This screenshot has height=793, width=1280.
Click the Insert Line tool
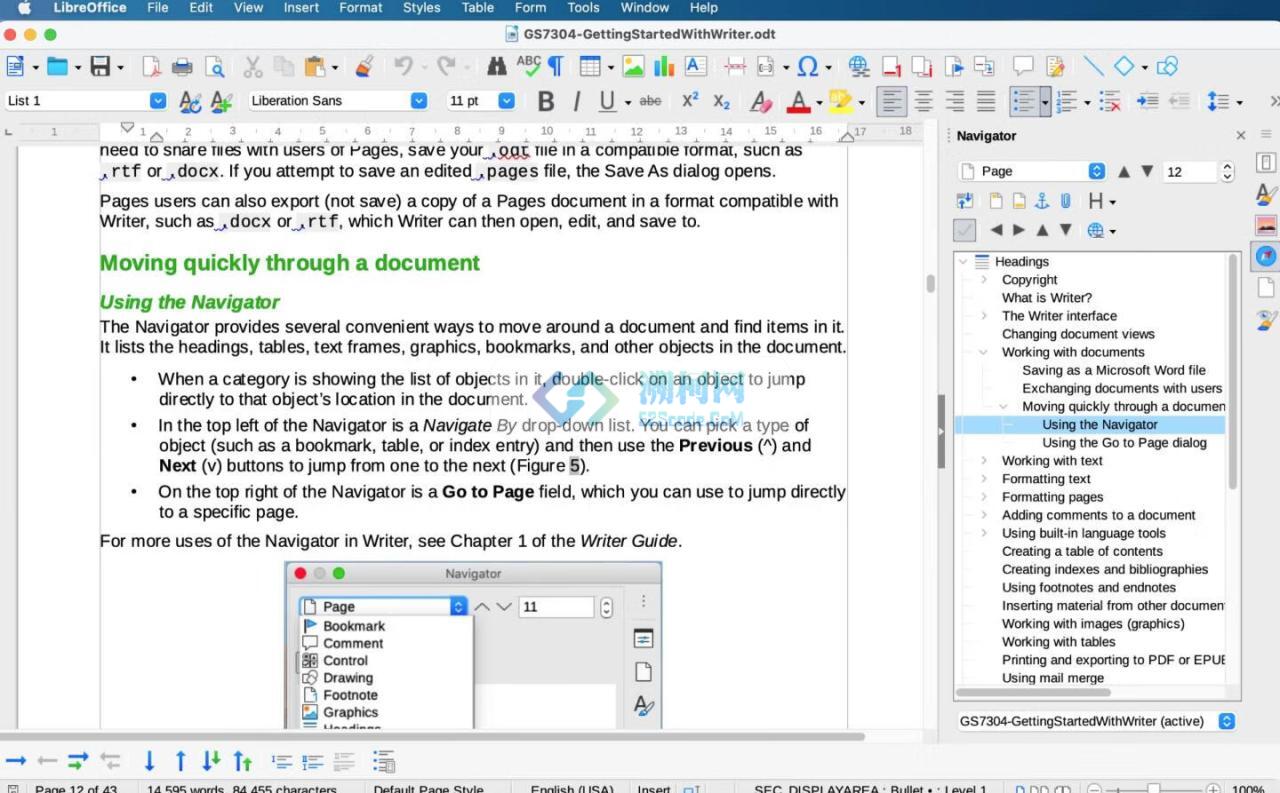click(1093, 67)
